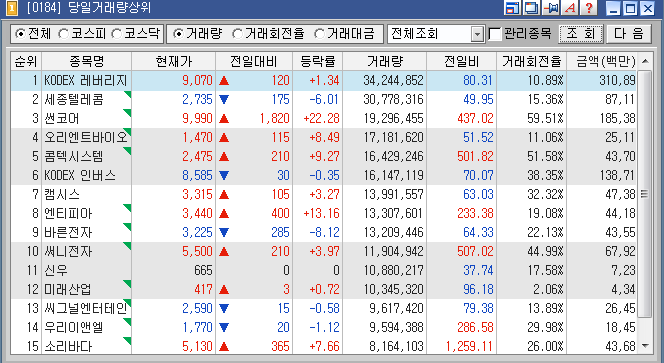The width and height of the screenshot is (664, 363).
Task: Click the red up arrow for KODEX 레버리지
Action: (x=224, y=80)
